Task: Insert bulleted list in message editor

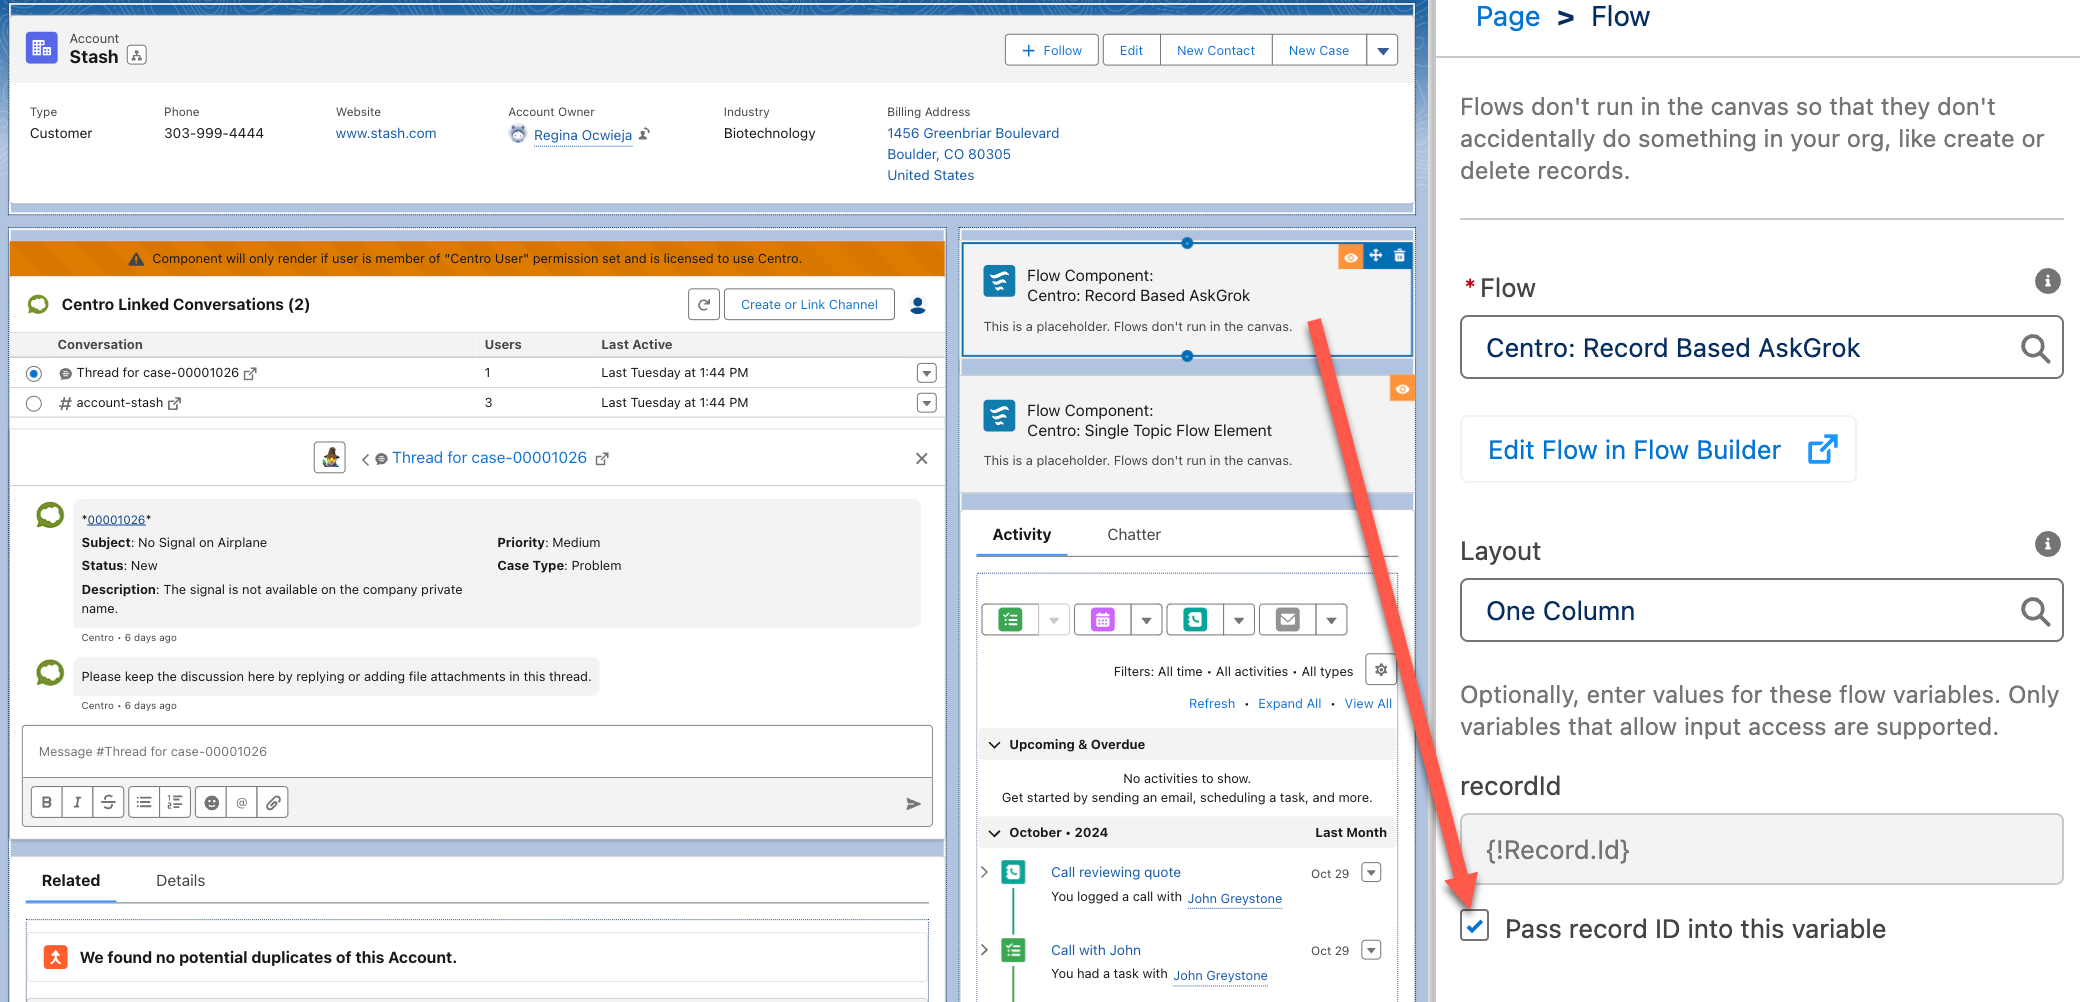Action: click(144, 802)
